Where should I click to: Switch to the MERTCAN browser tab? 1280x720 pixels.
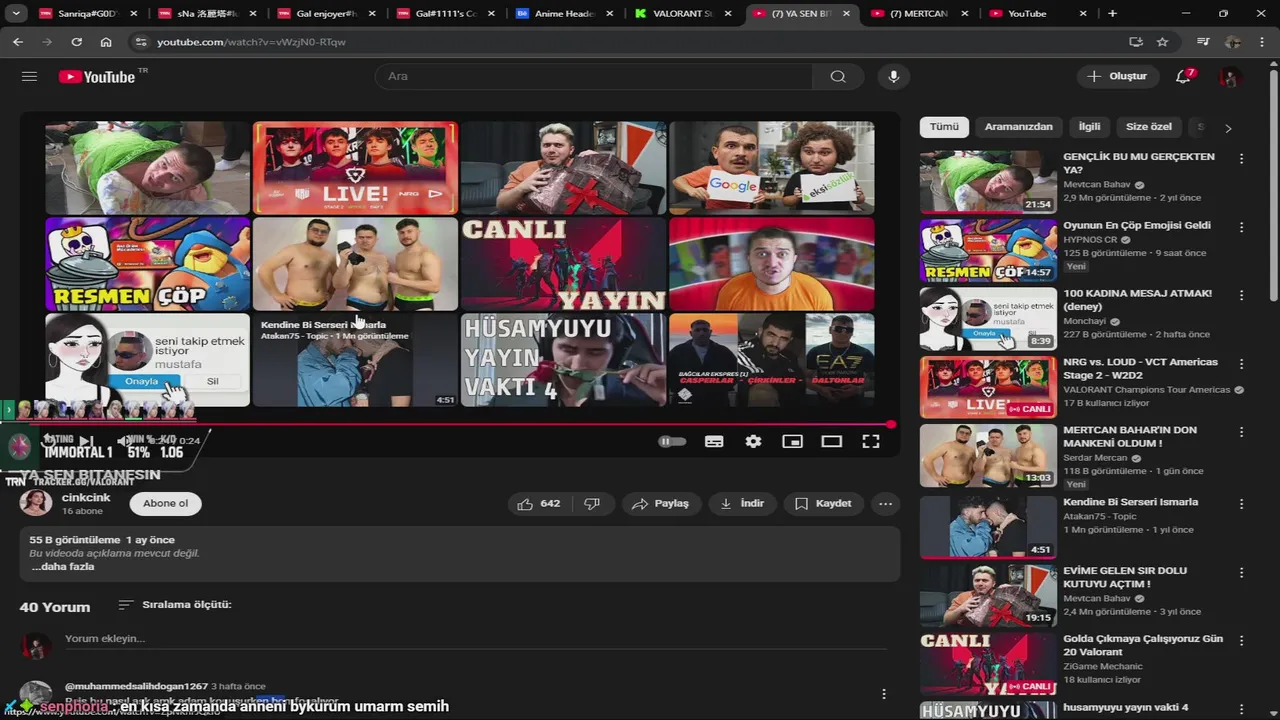coord(920,14)
